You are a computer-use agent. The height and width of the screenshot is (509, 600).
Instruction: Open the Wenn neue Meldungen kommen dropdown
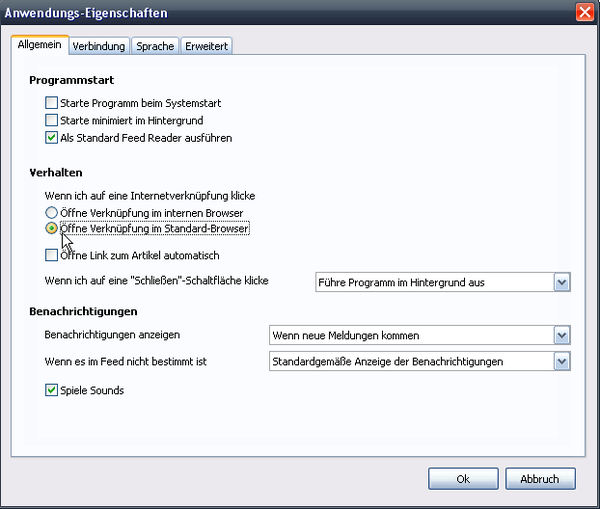[x=561, y=335]
